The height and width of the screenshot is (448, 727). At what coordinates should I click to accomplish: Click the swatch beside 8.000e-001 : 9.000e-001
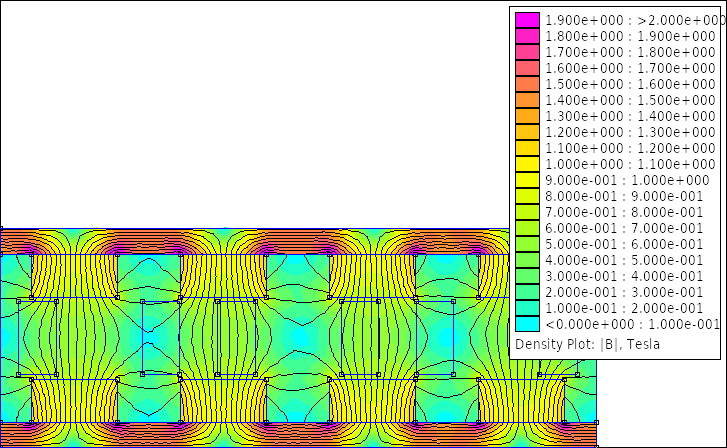coord(527,196)
